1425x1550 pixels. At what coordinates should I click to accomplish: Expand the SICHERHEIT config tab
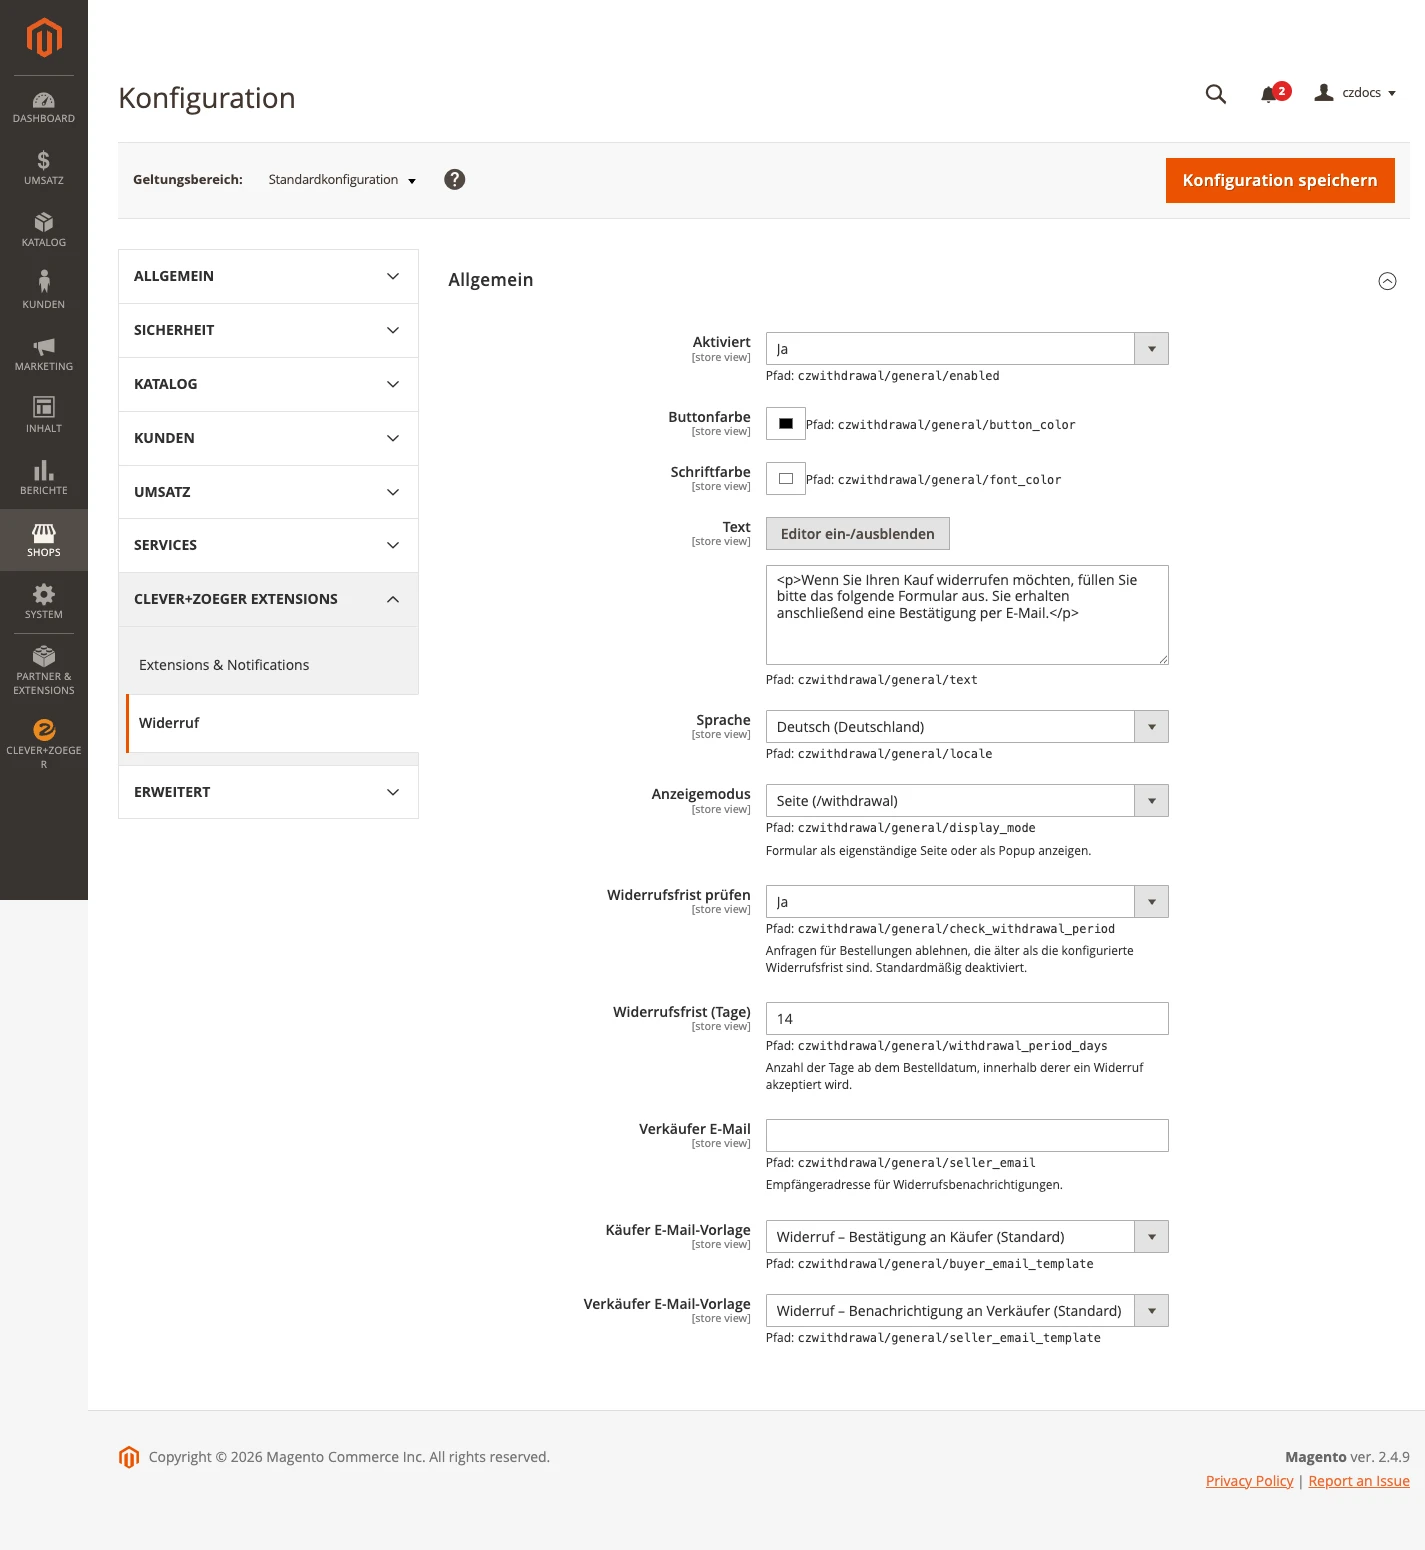(x=268, y=330)
